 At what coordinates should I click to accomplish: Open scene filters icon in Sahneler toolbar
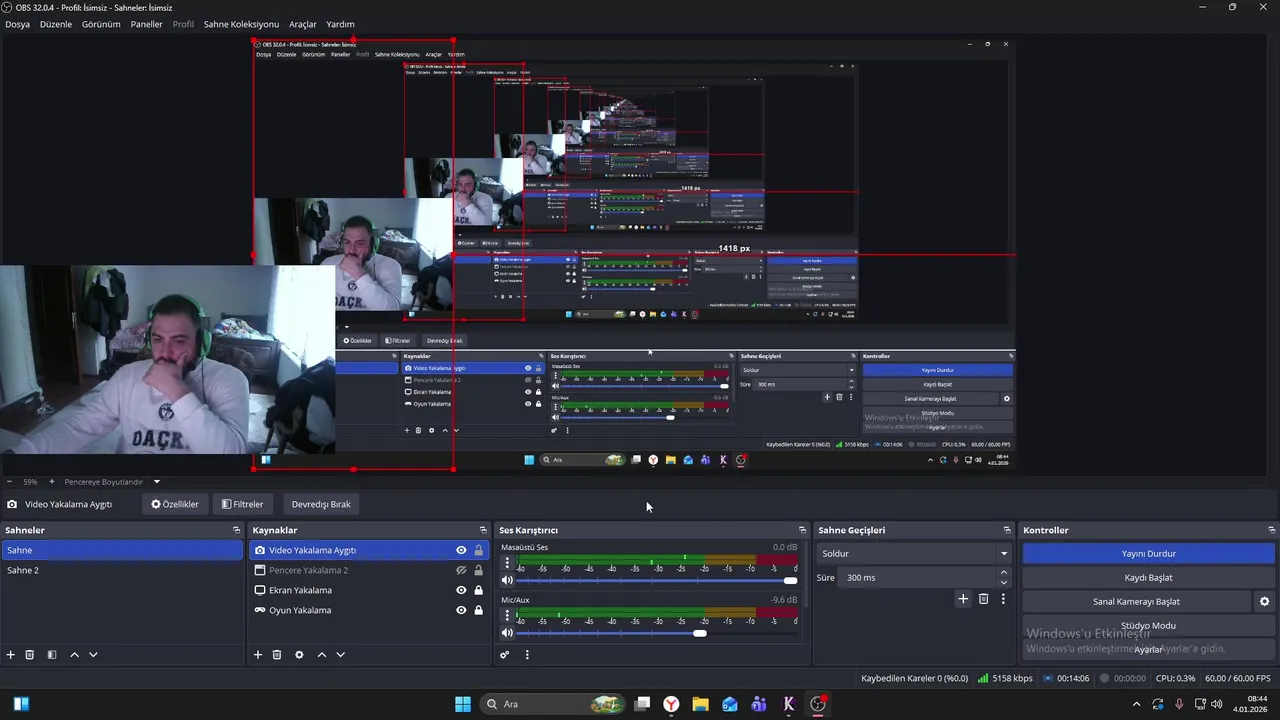pos(52,655)
